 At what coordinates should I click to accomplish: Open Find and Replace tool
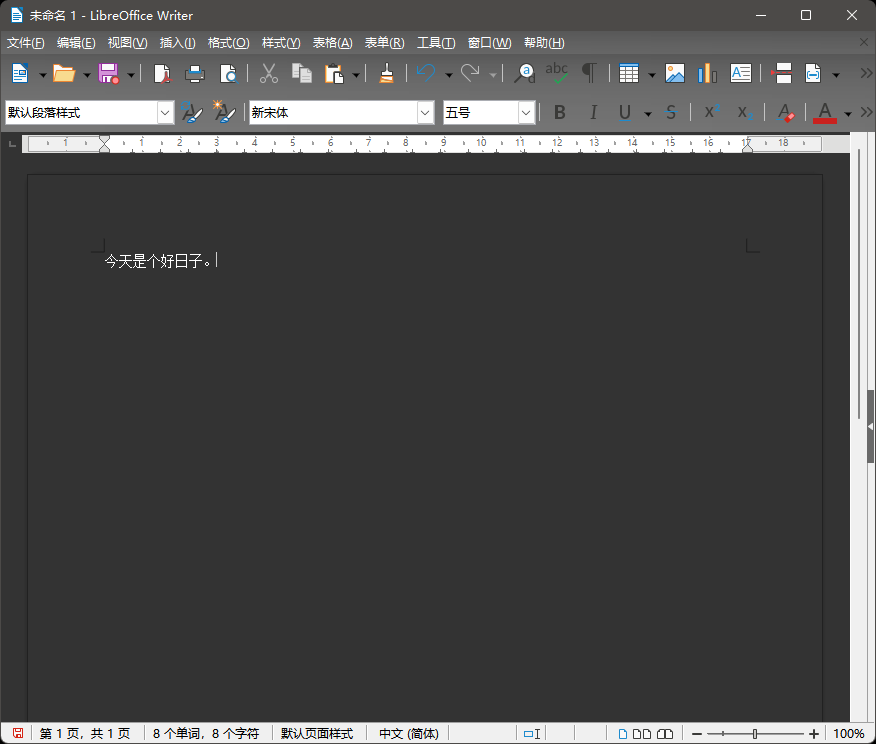pos(525,73)
